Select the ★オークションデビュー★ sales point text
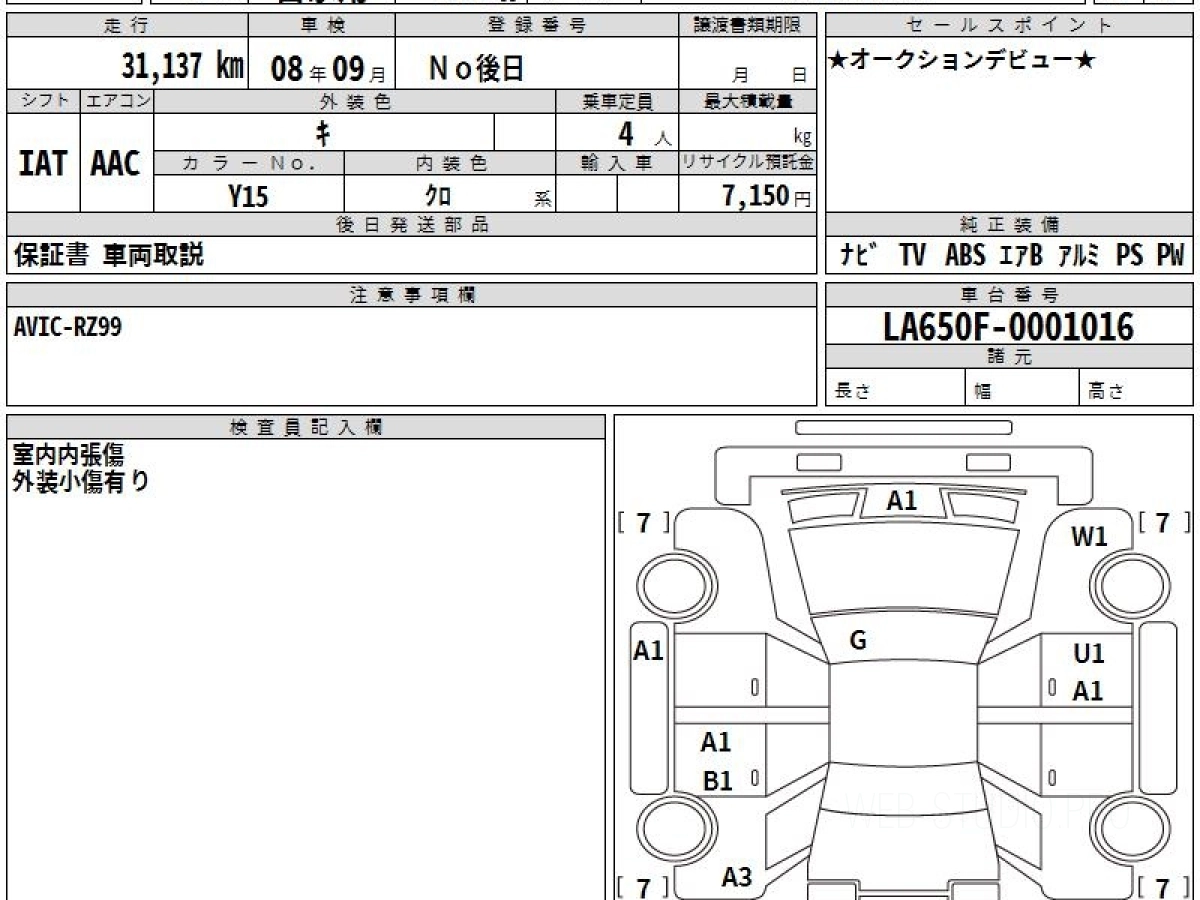 click(961, 61)
